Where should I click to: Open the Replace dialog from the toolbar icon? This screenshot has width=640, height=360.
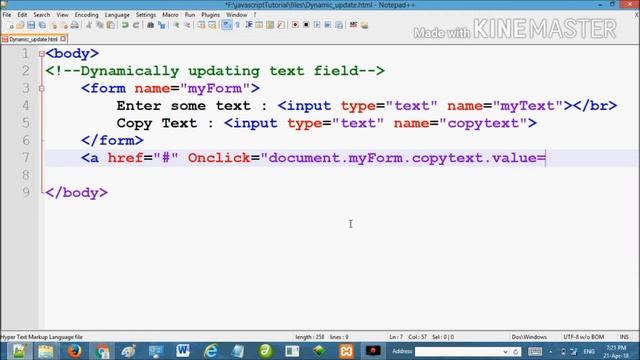(x=162, y=25)
